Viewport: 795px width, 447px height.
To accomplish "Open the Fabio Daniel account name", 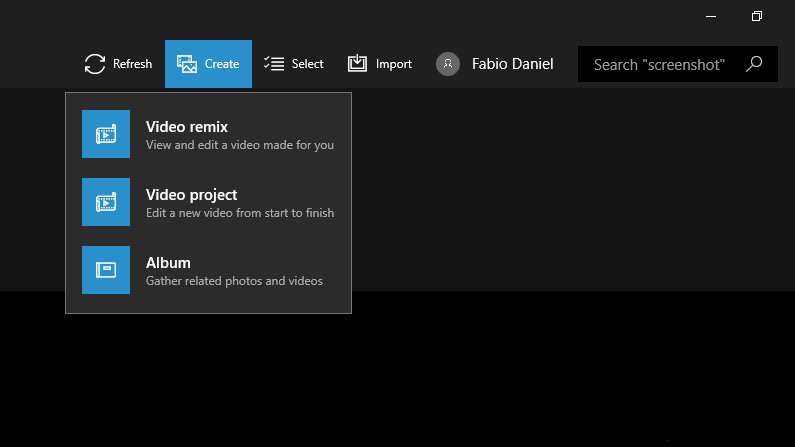I will click(x=513, y=64).
